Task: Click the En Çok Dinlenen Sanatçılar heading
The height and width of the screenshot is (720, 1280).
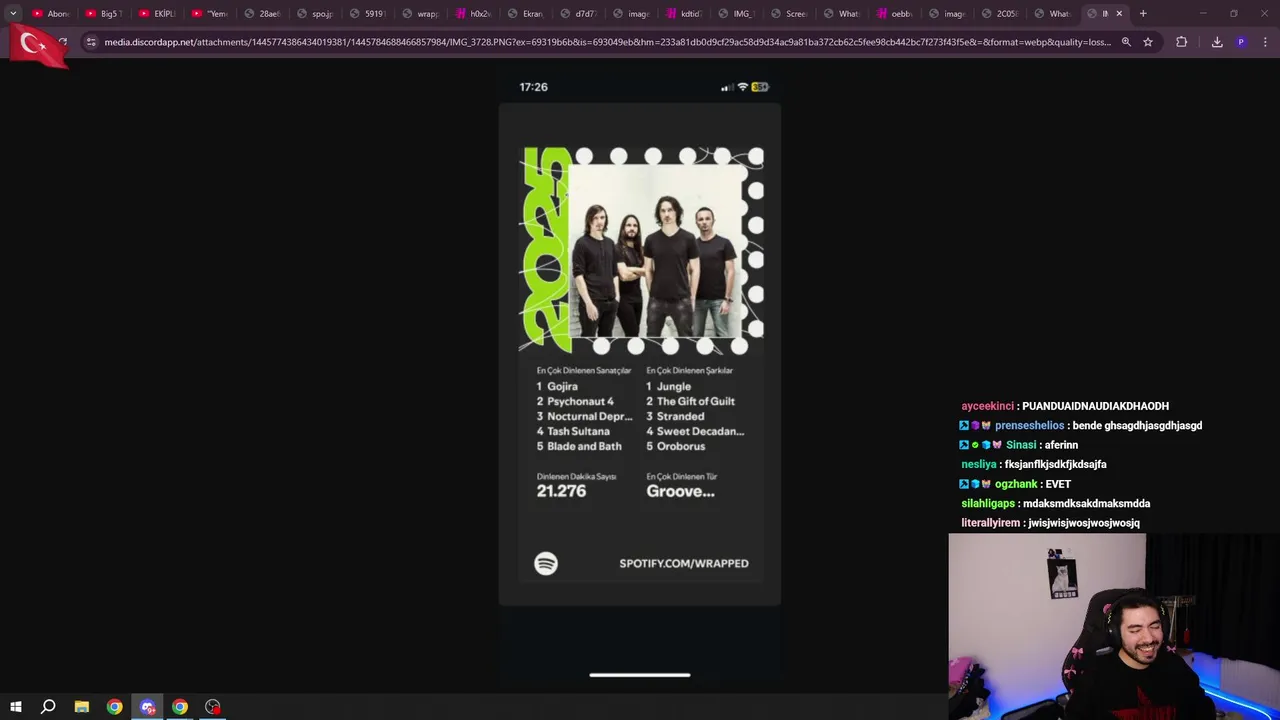Action: coord(584,370)
